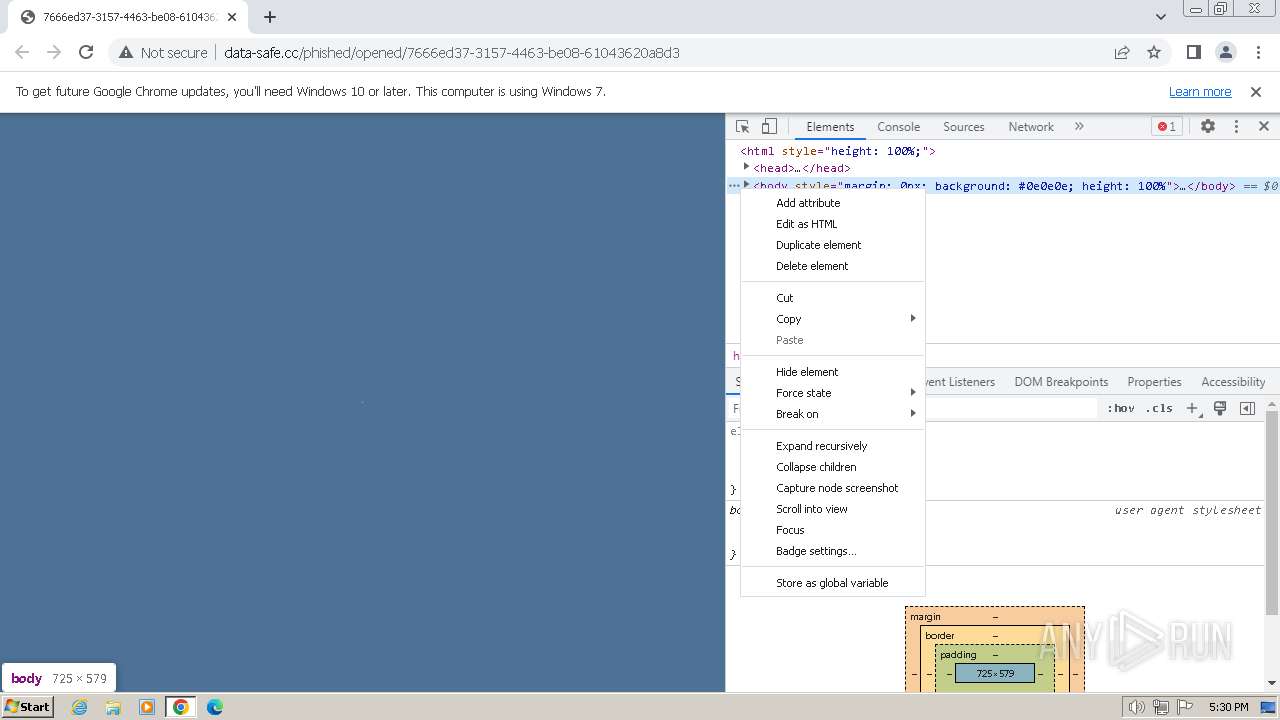
Task: Open the Chrome side panel icon
Action: (1193, 53)
